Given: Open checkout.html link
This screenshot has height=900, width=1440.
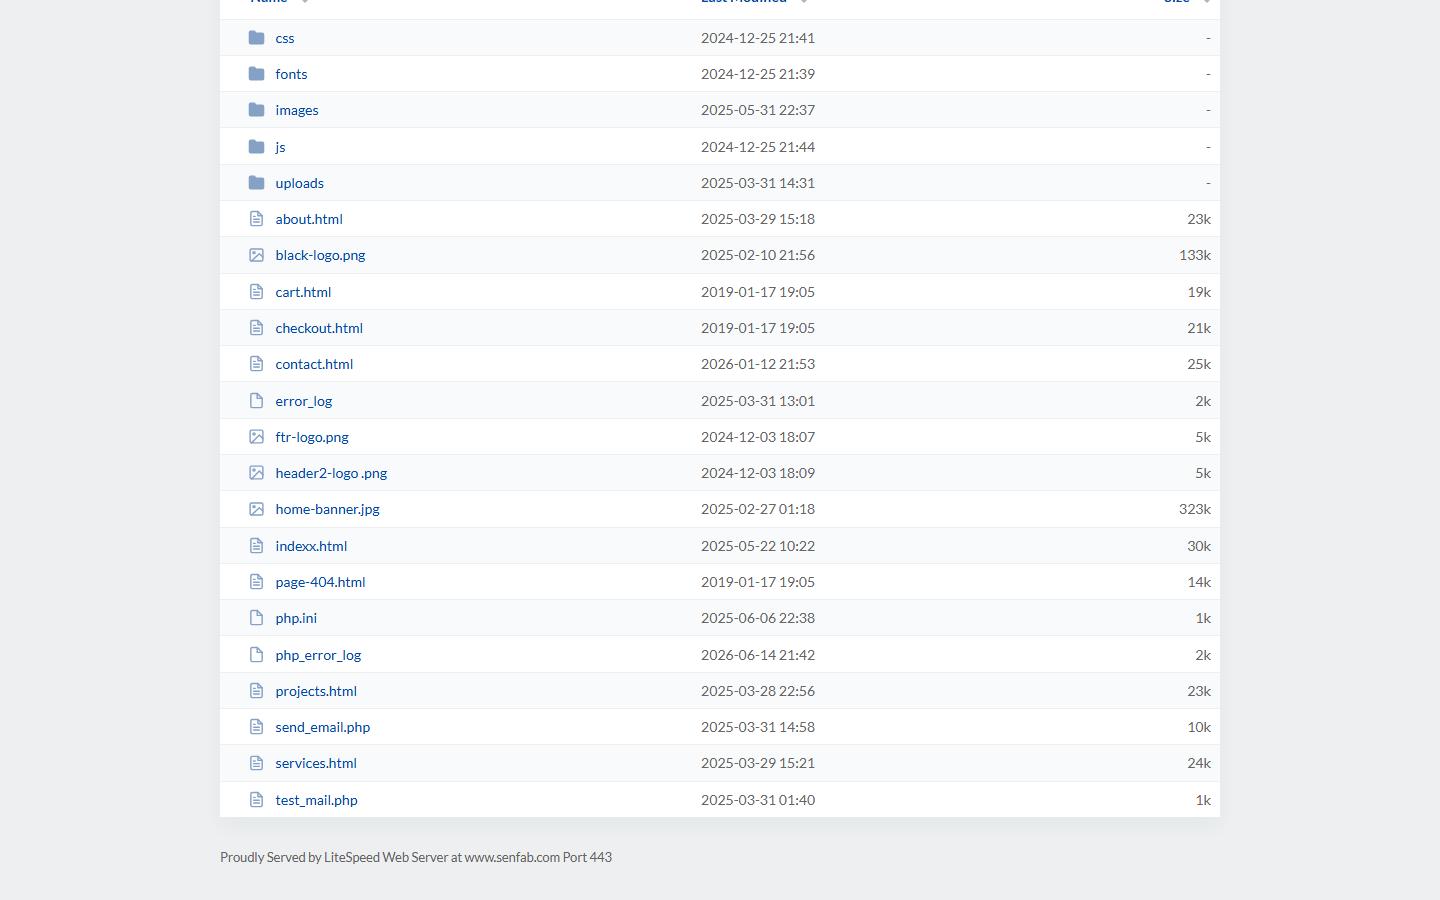Looking at the screenshot, I should pos(319,328).
